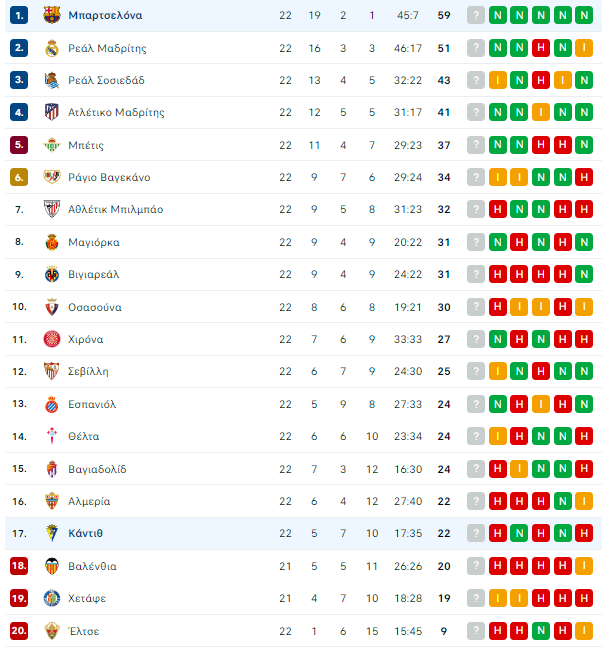Click the Atlético Madrid club crest
Image resolution: width=605 pixels, height=648 pixels.
tap(52, 112)
